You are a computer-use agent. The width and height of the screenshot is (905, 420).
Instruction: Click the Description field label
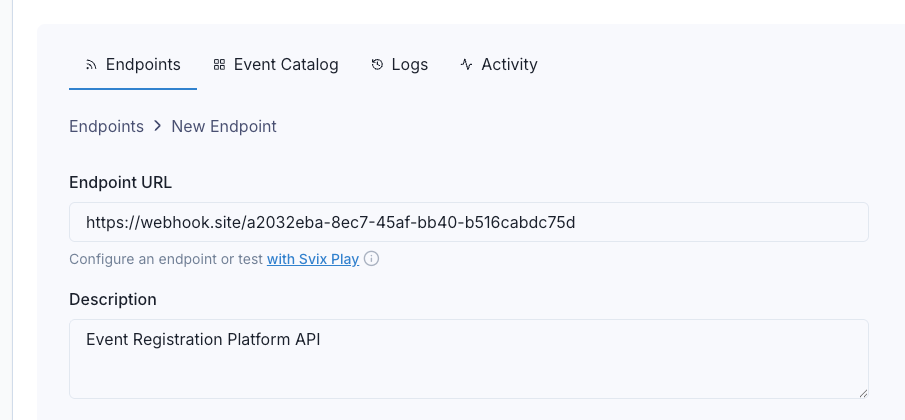[x=113, y=299]
